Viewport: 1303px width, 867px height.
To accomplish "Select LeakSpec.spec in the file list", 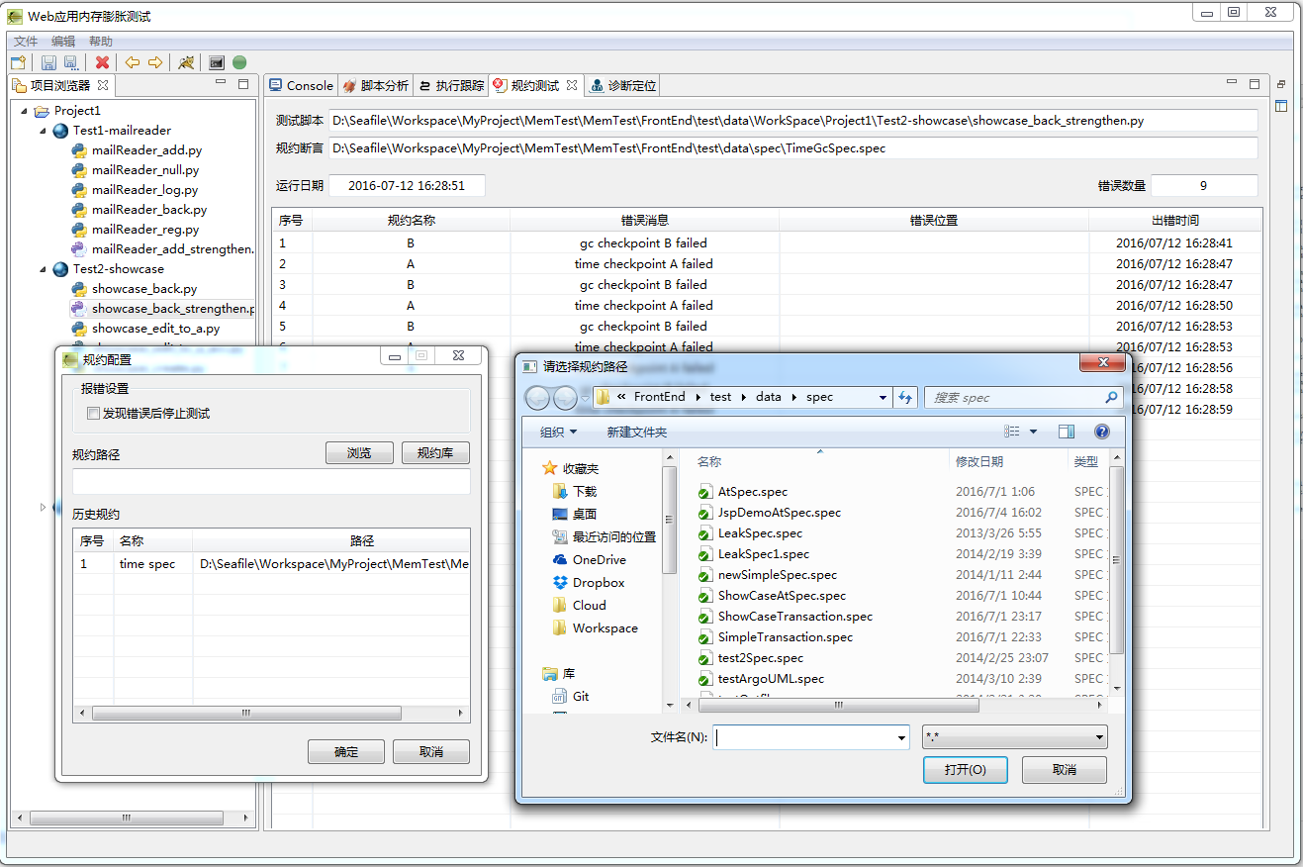I will coord(760,533).
